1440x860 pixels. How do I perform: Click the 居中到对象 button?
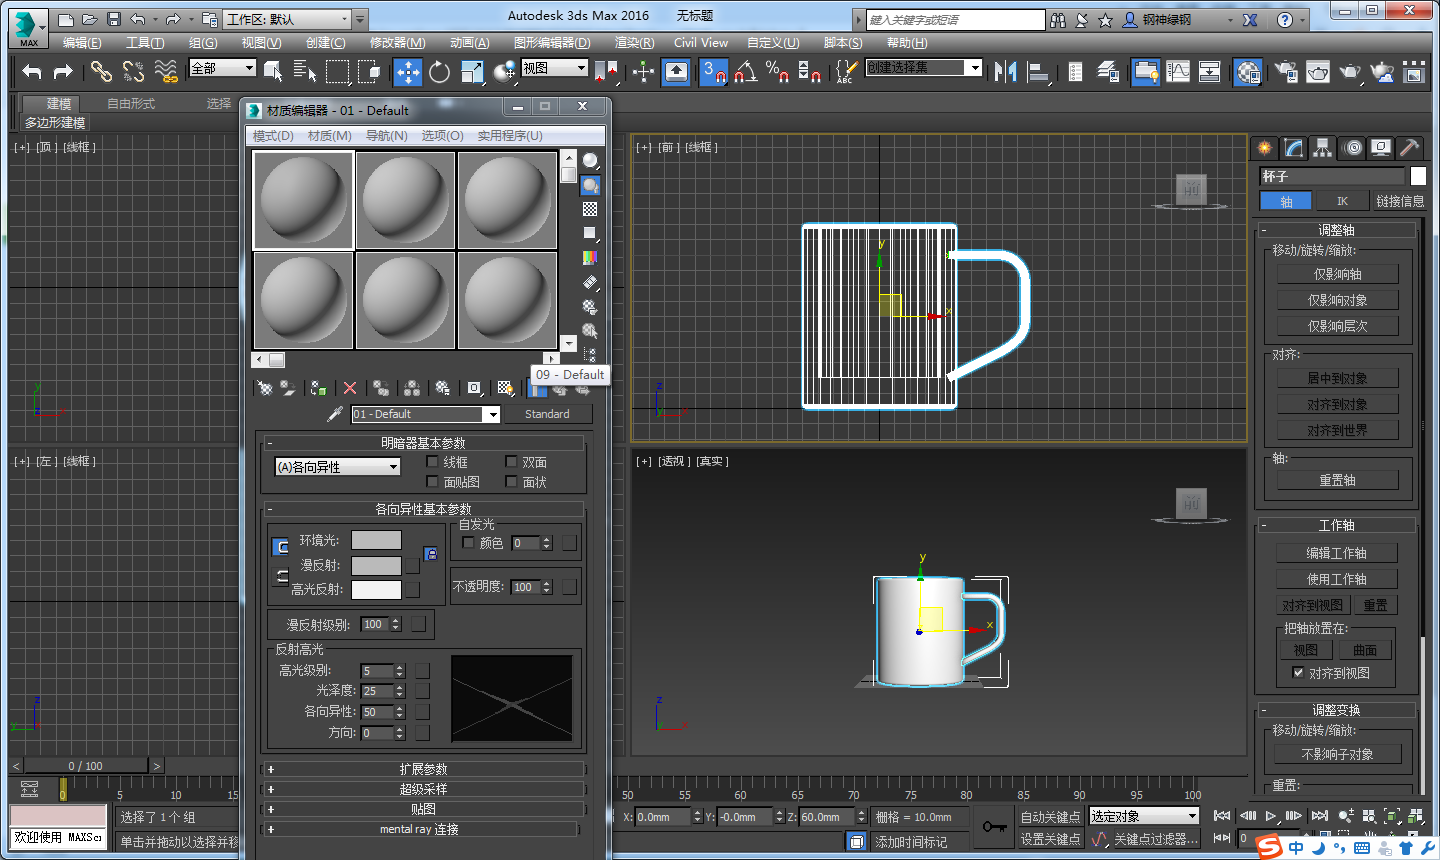1337,378
